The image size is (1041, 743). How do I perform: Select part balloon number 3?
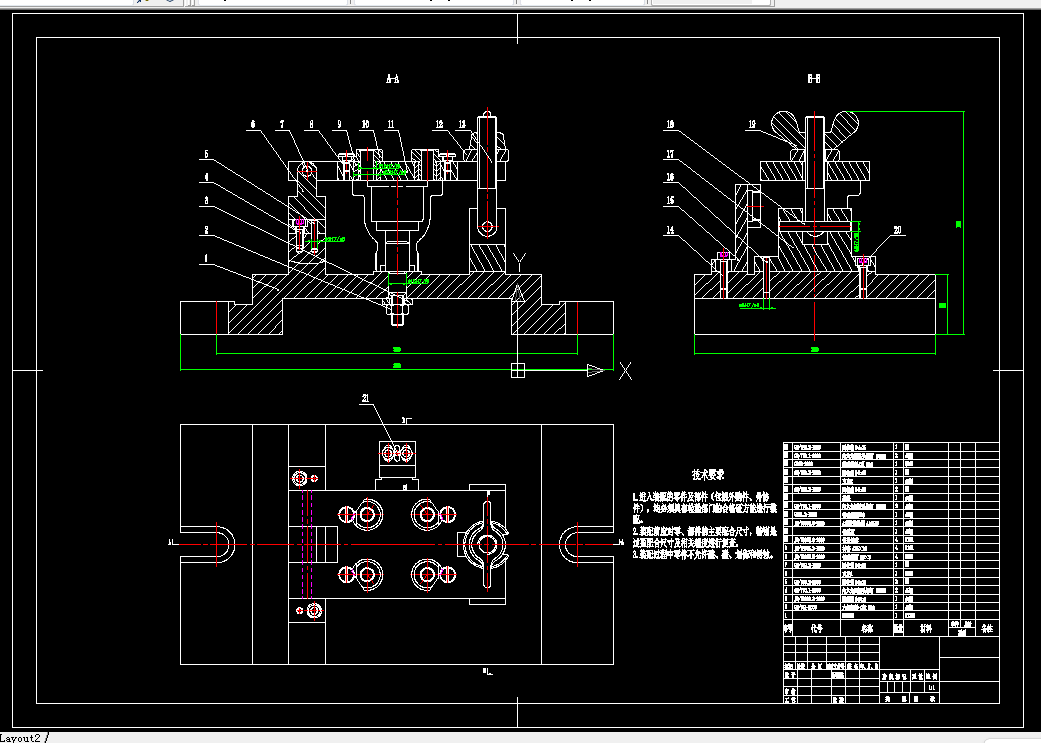206,201
